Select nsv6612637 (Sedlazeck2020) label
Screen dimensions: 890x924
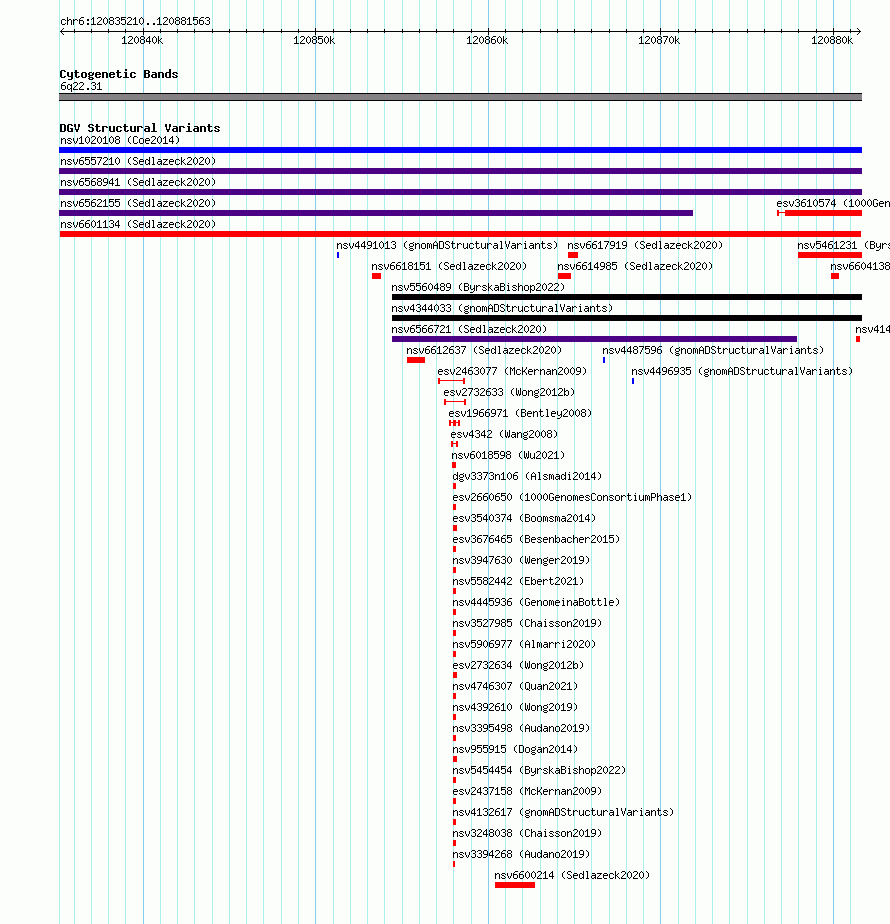point(484,351)
